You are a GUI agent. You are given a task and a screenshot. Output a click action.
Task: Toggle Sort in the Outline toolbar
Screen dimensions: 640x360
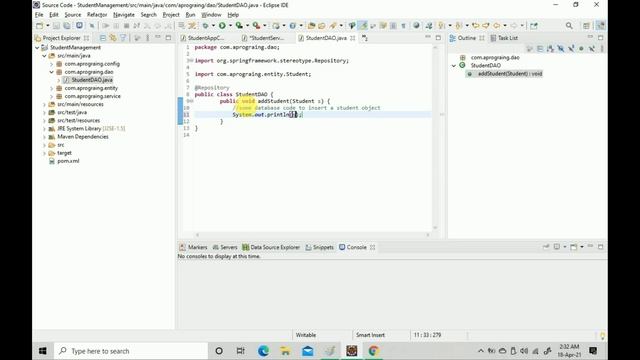[x=550, y=49]
